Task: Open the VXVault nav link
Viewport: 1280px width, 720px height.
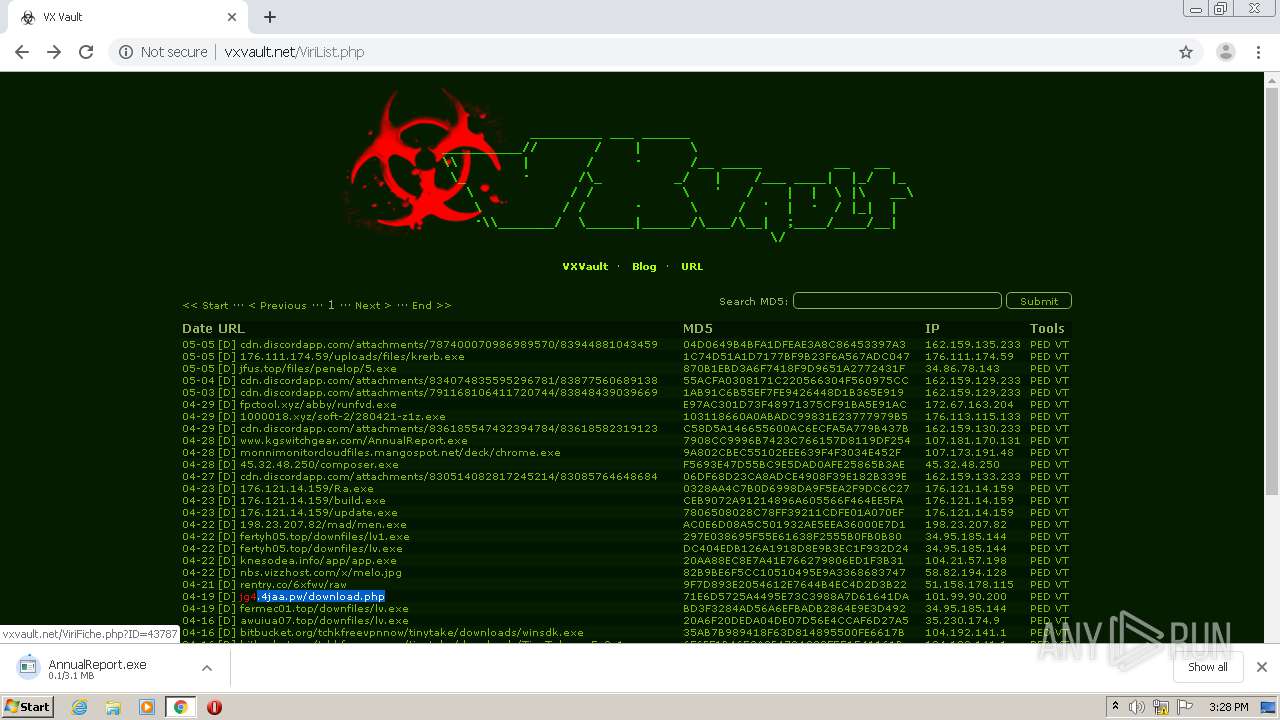Action: point(585,267)
